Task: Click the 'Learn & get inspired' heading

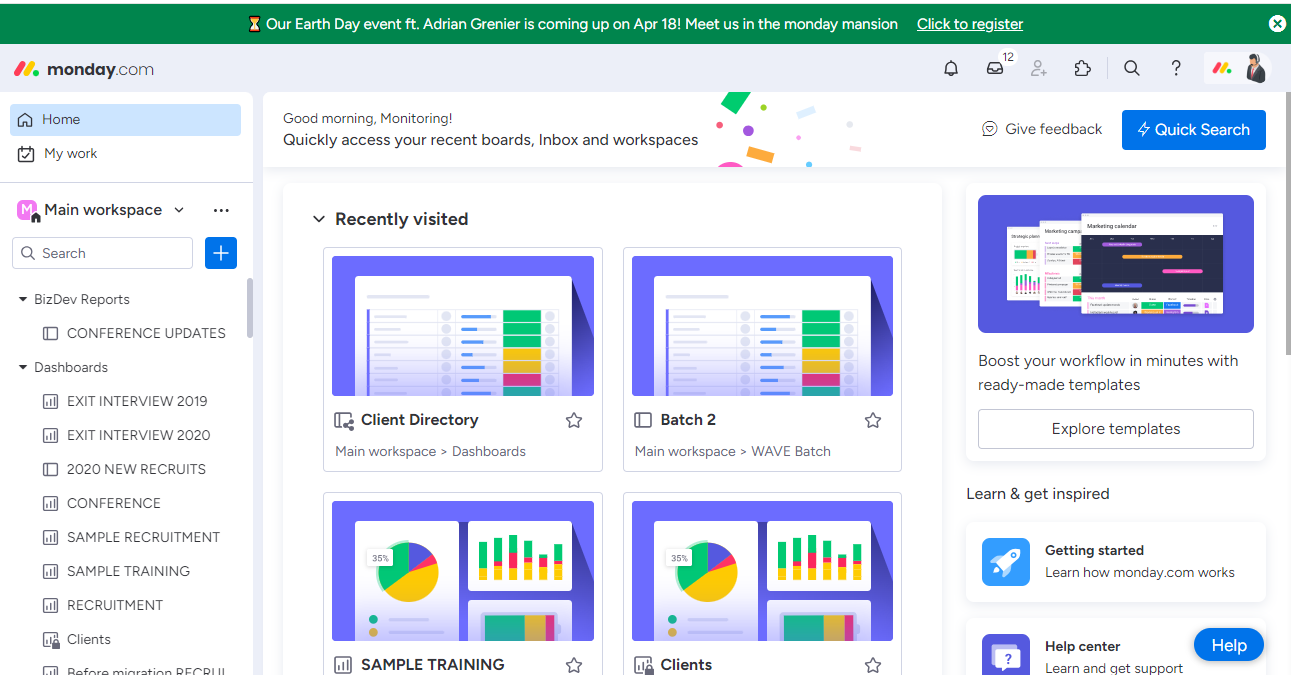Action: point(1038,494)
